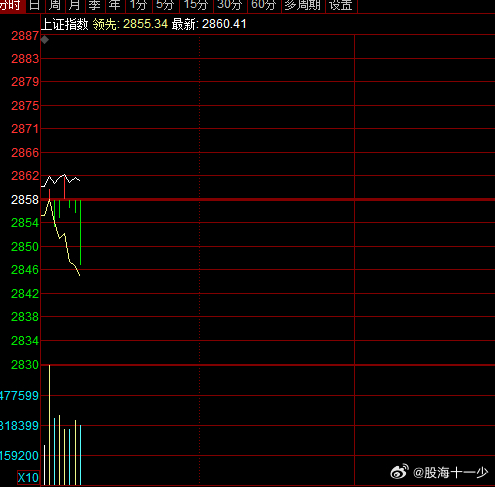The width and height of the screenshot is (495, 487).
Task: Click the 2858 previous close price label
Action: point(25,200)
